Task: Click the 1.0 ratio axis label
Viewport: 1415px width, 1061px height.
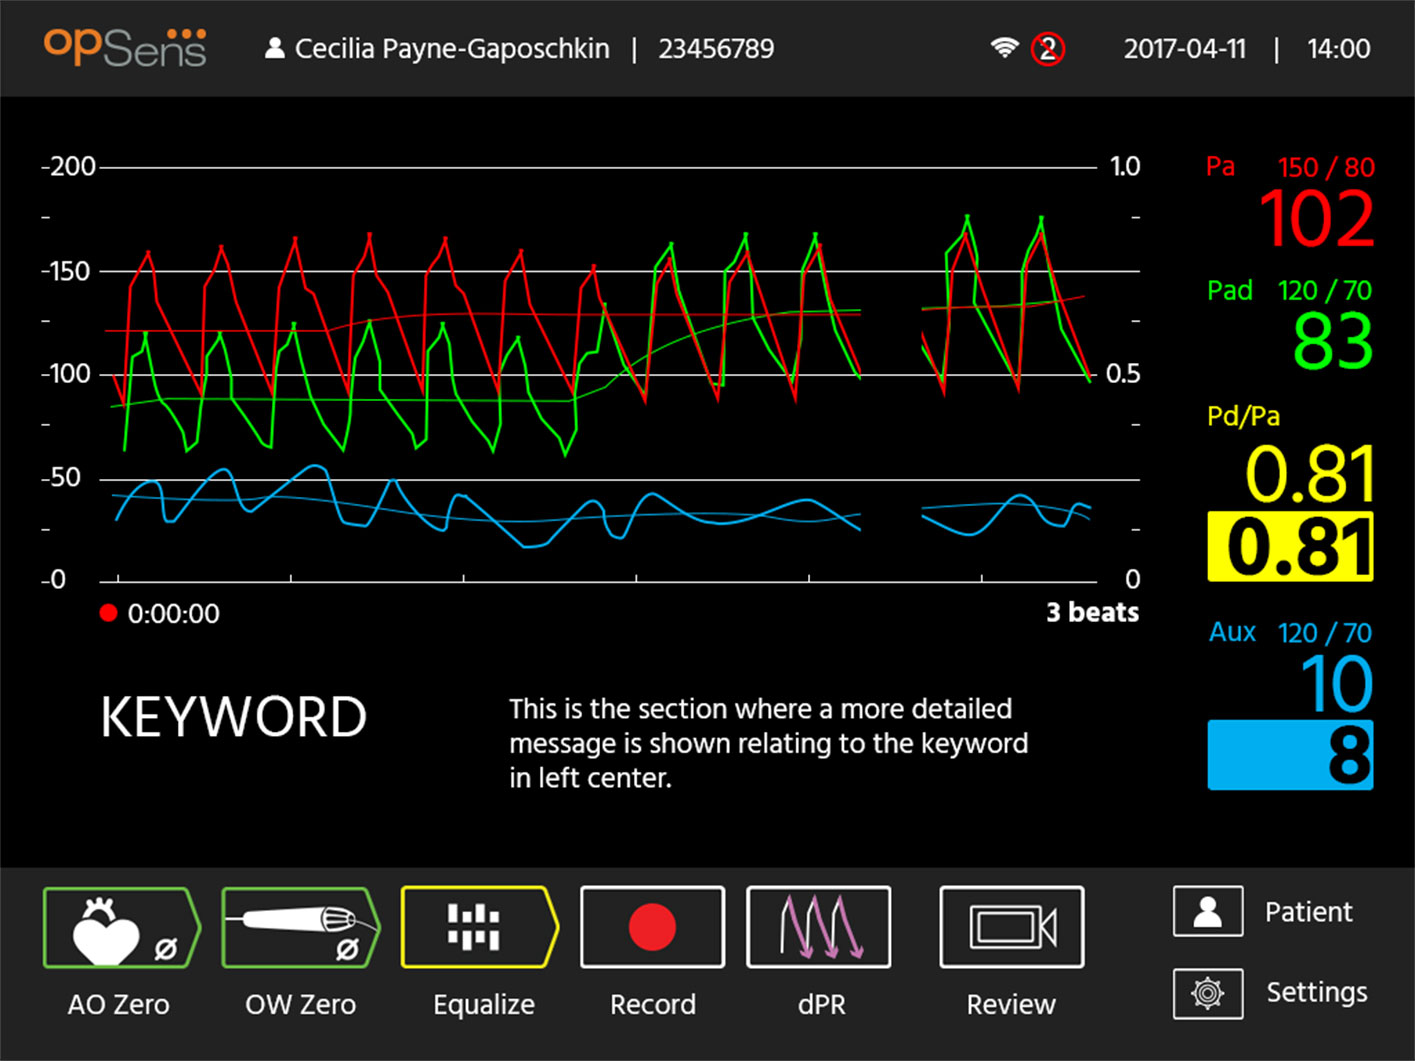Action: (1125, 166)
